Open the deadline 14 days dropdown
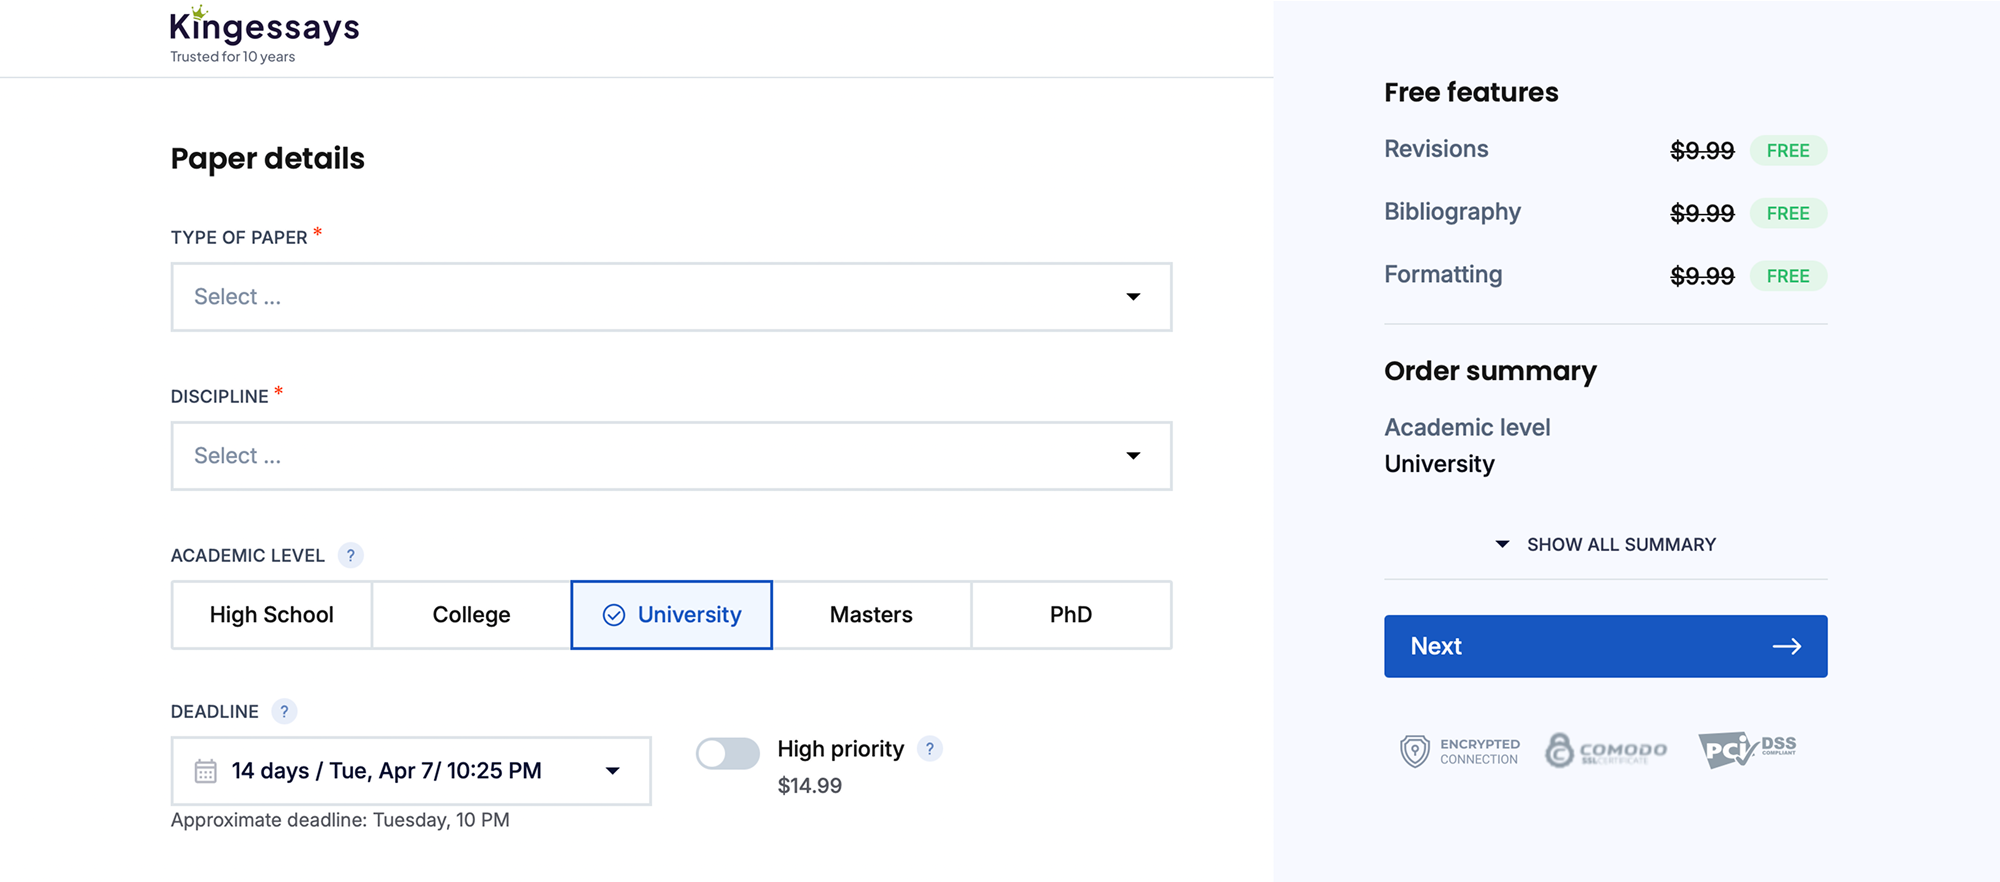This screenshot has width=2000, height=882. point(411,771)
